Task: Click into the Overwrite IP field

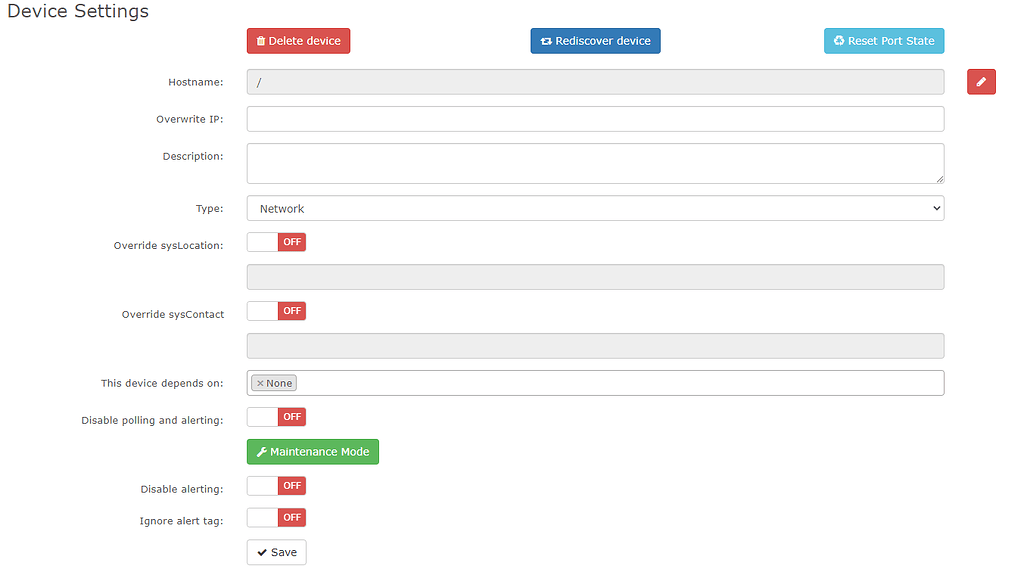Action: click(595, 119)
